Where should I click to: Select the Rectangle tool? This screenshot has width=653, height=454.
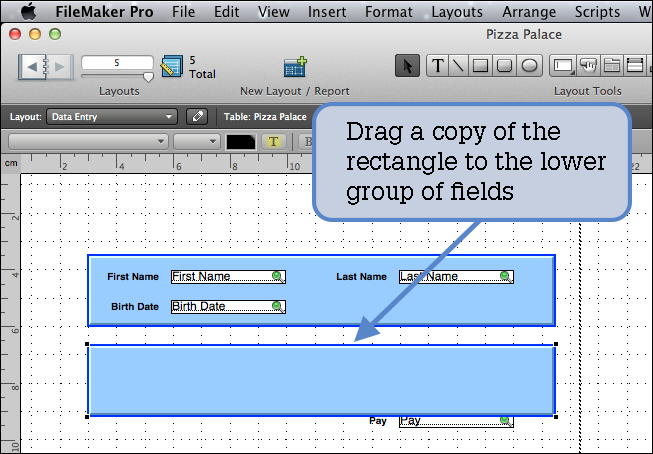(x=481, y=66)
